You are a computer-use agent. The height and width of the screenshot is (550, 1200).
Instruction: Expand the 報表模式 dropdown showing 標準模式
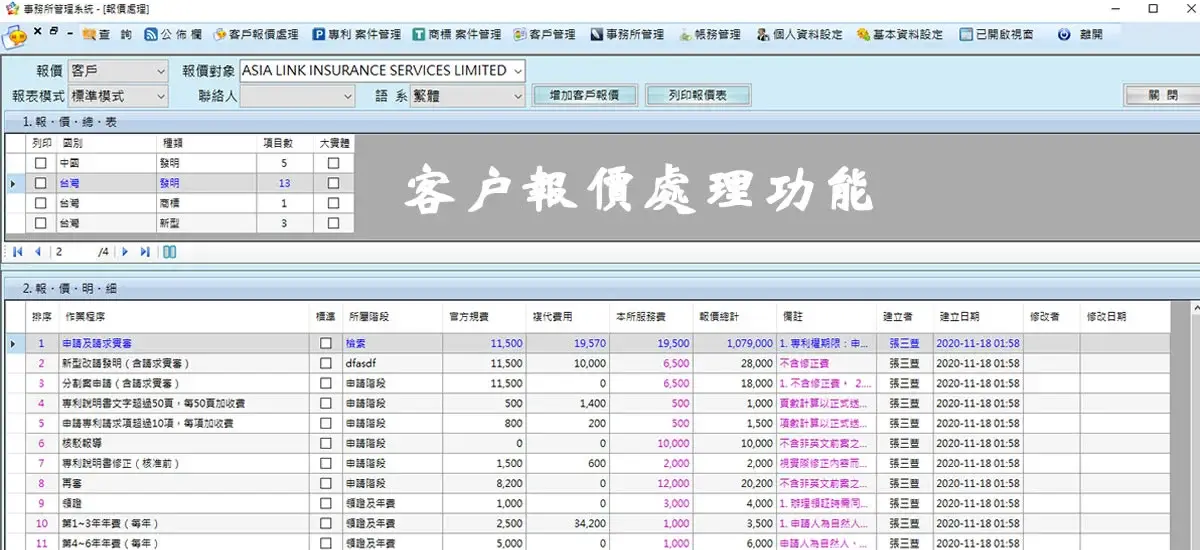161,96
